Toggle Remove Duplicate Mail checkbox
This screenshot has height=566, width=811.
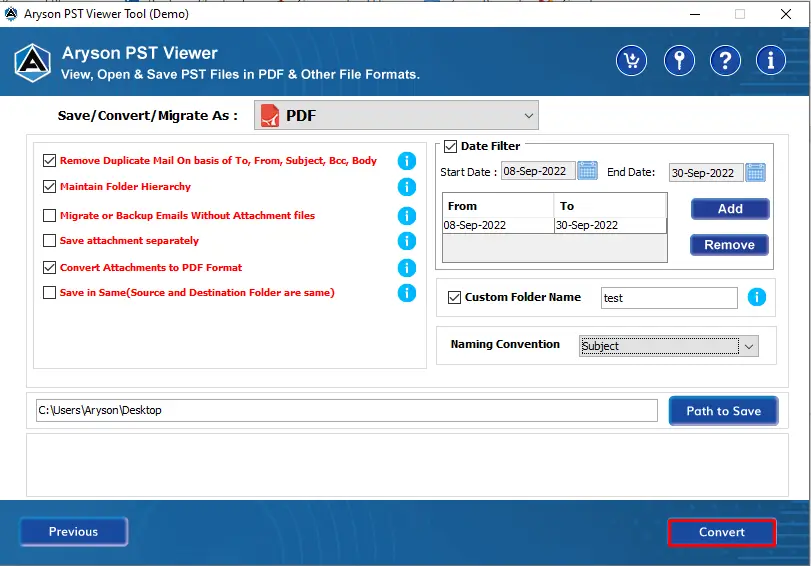click(49, 160)
